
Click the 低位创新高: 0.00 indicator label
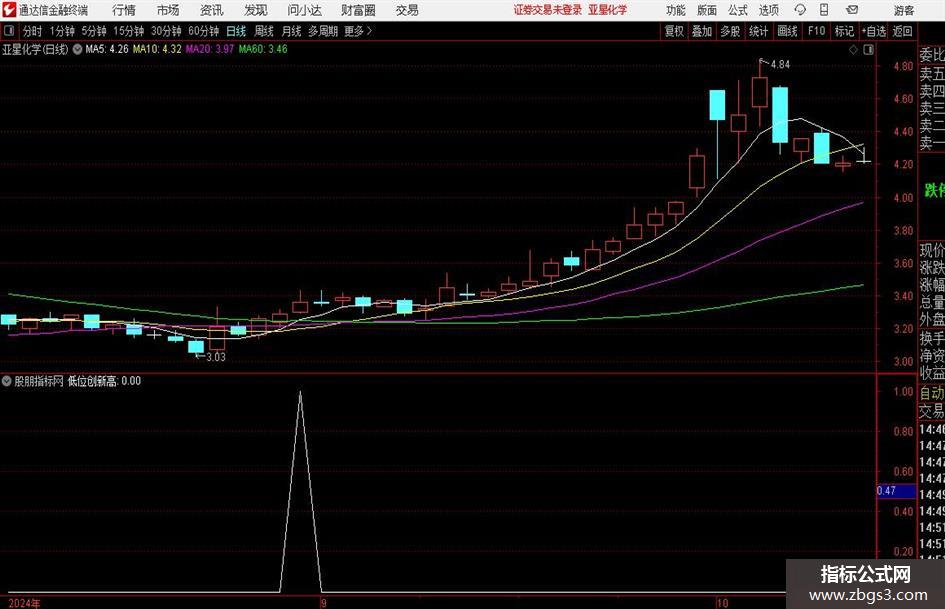coord(104,381)
